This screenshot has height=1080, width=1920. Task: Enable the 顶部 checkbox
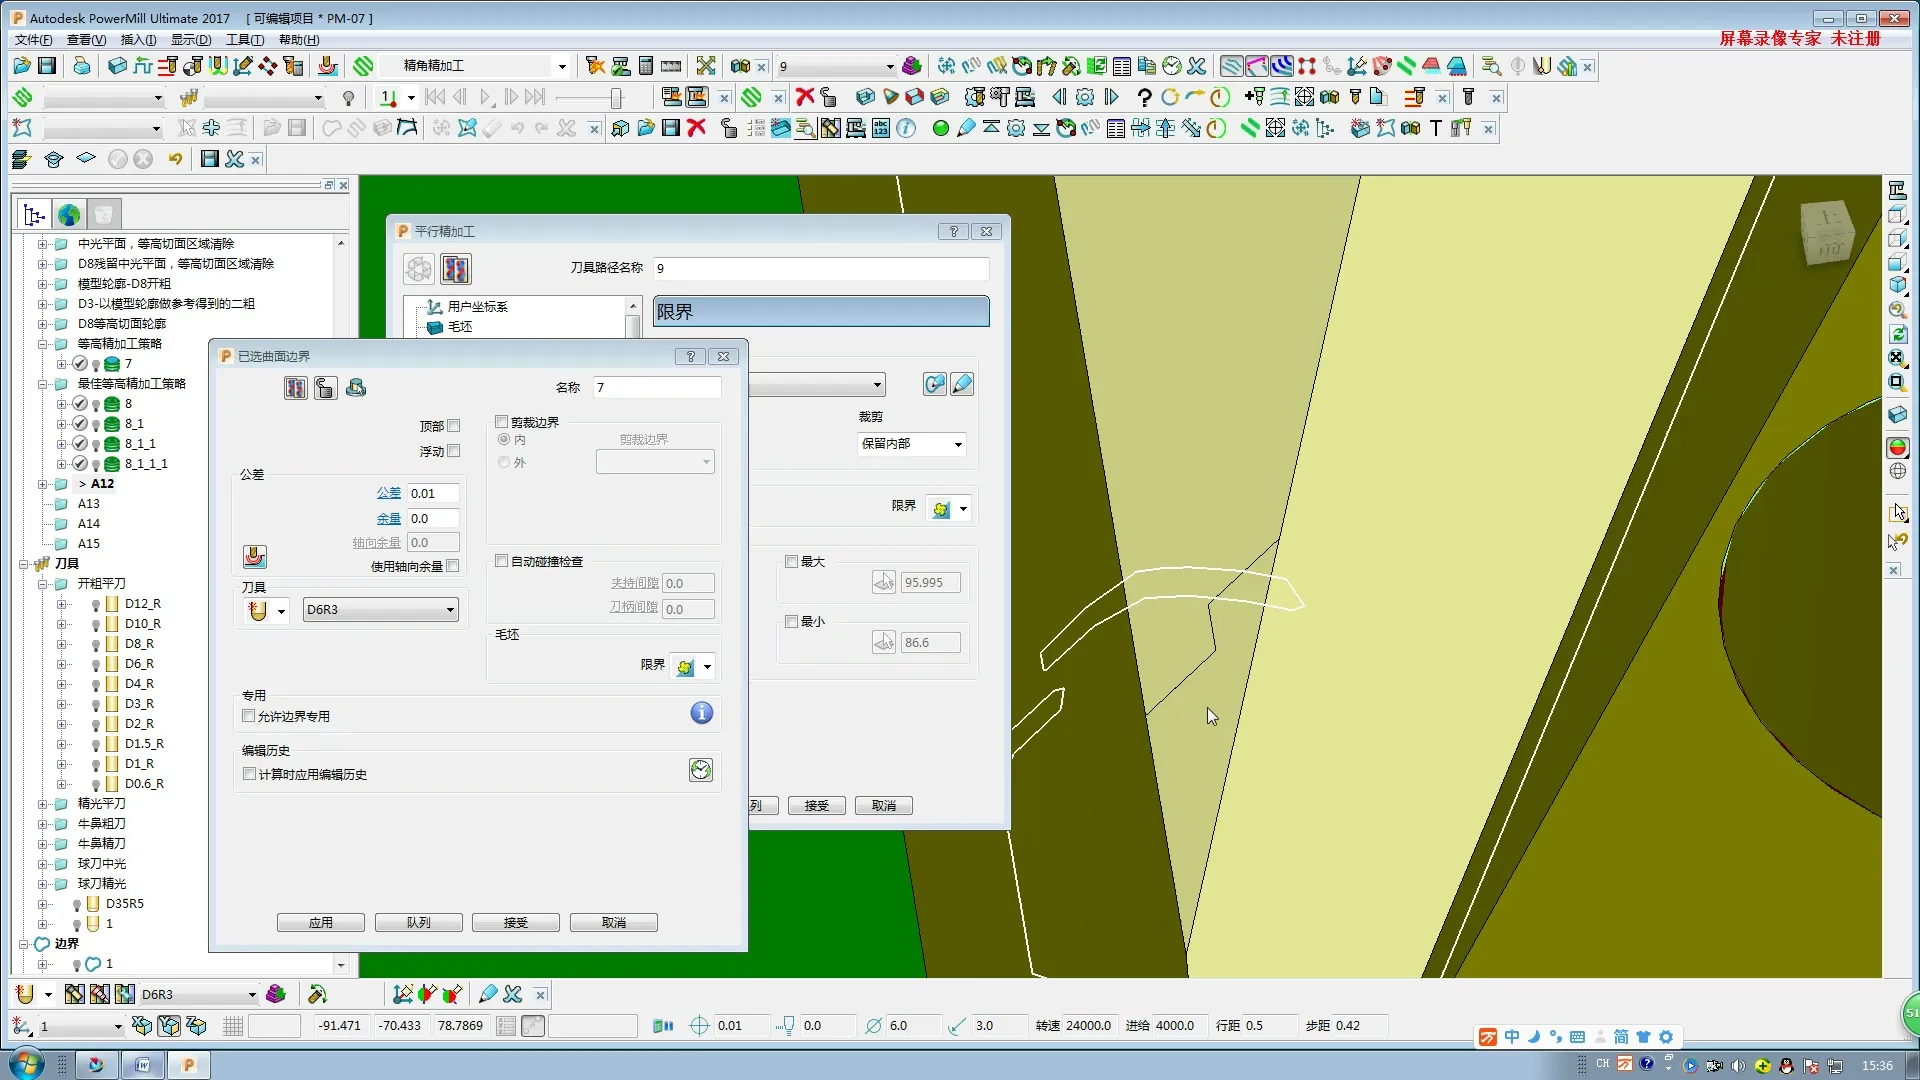tap(454, 426)
